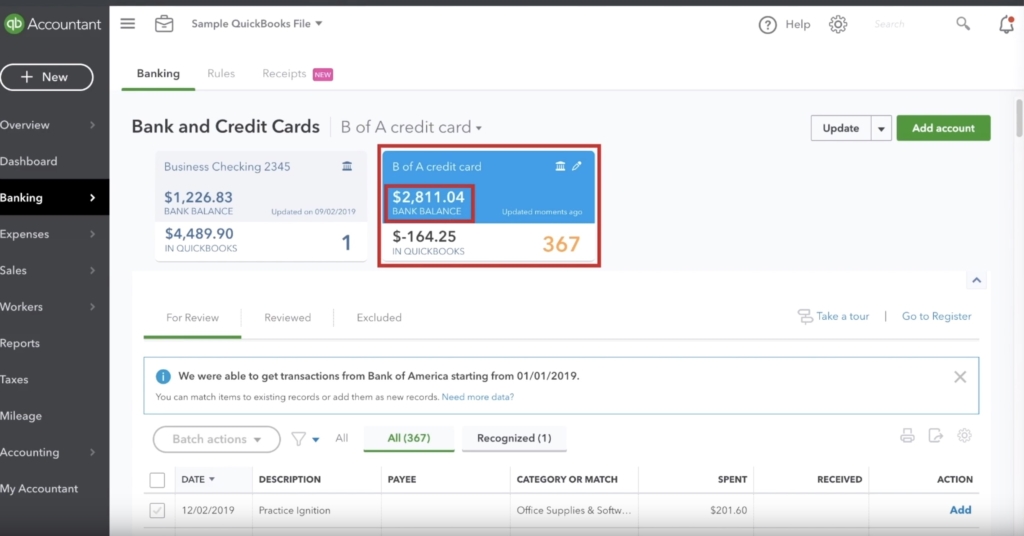Image resolution: width=1024 pixels, height=536 pixels.
Task: Add the Practice Ignition transaction
Action: (960, 510)
